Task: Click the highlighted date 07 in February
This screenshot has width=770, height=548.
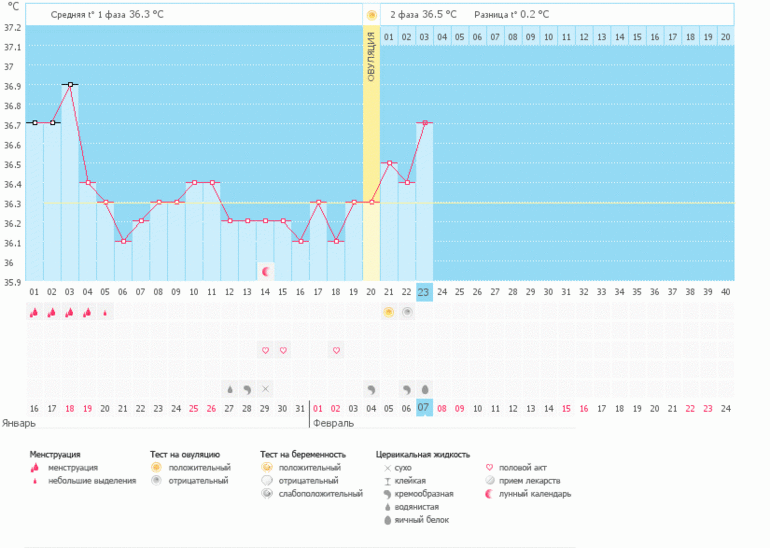Action: (424, 408)
